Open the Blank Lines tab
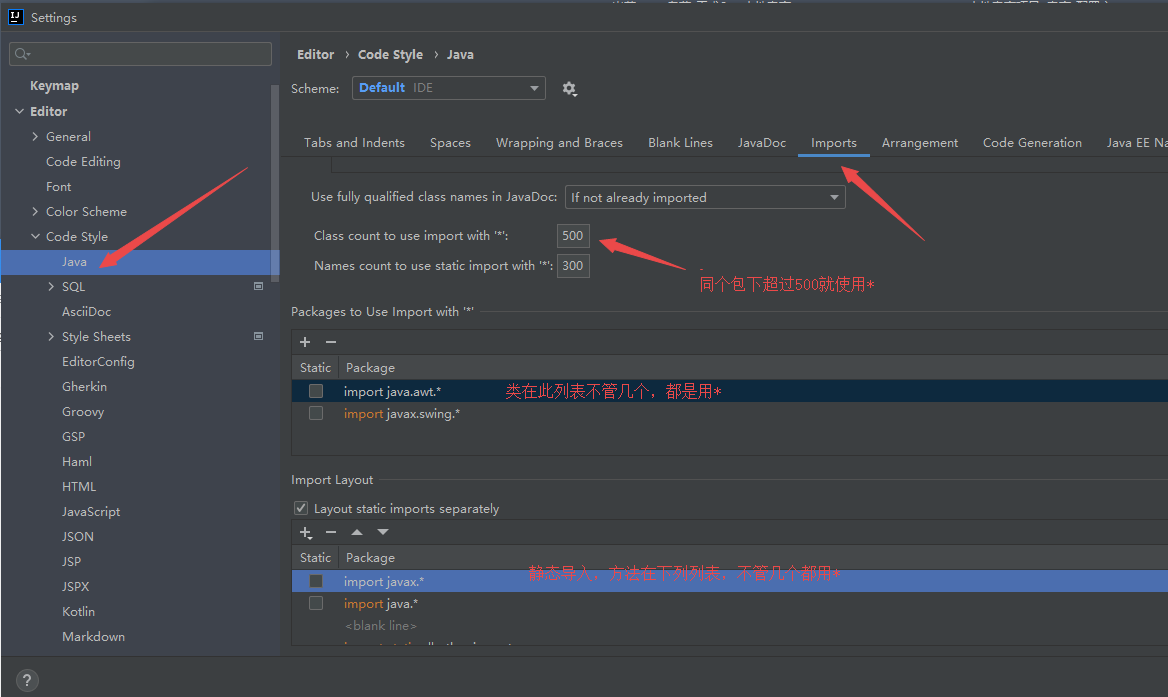The height and width of the screenshot is (697, 1168). [680, 142]
